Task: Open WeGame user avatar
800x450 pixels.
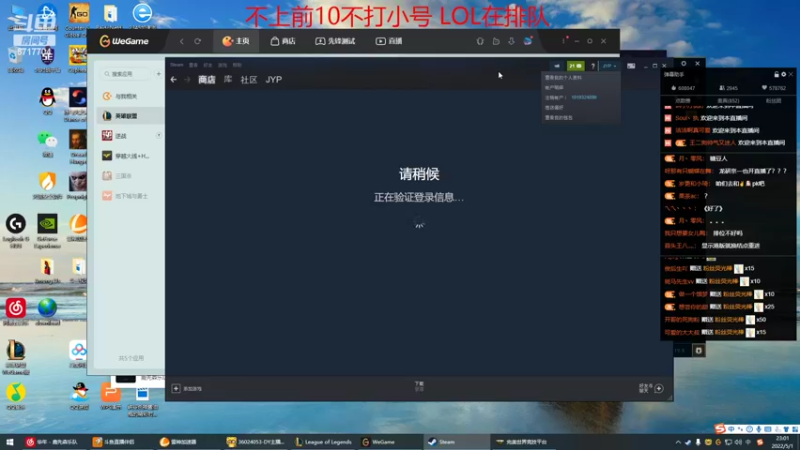Action: [x=528, y=40]
